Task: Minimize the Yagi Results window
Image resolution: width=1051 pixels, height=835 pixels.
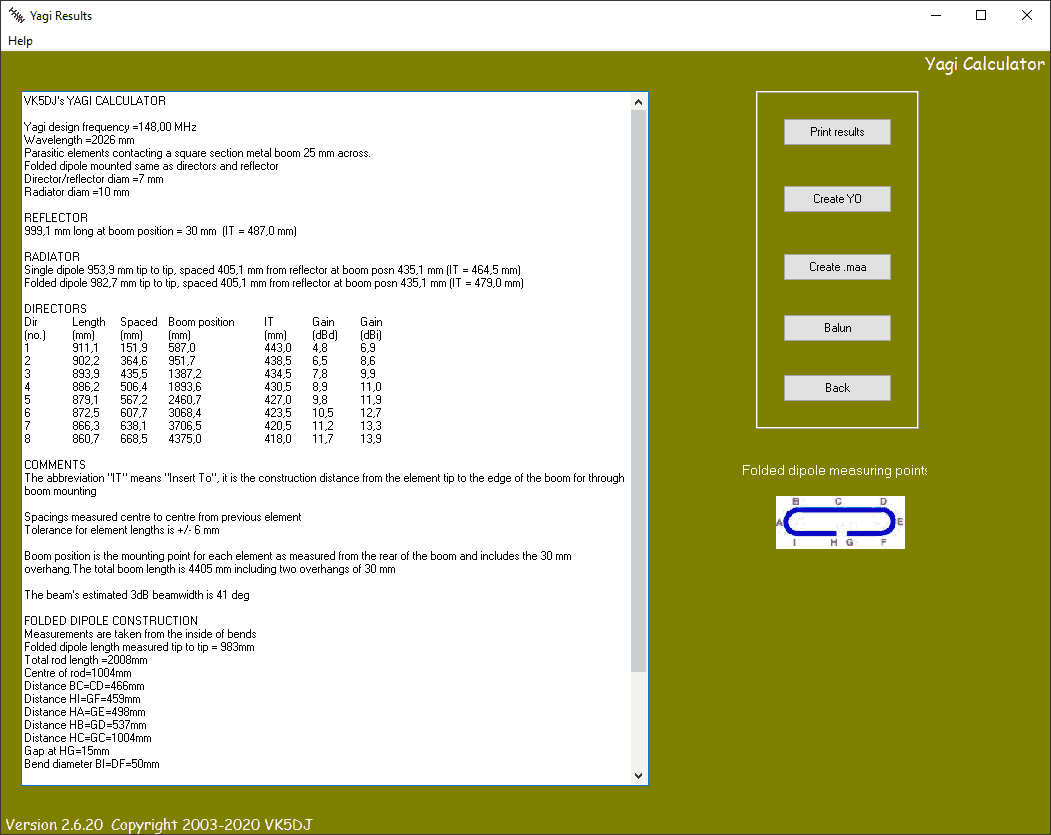Action: click(x=936, y=15)
